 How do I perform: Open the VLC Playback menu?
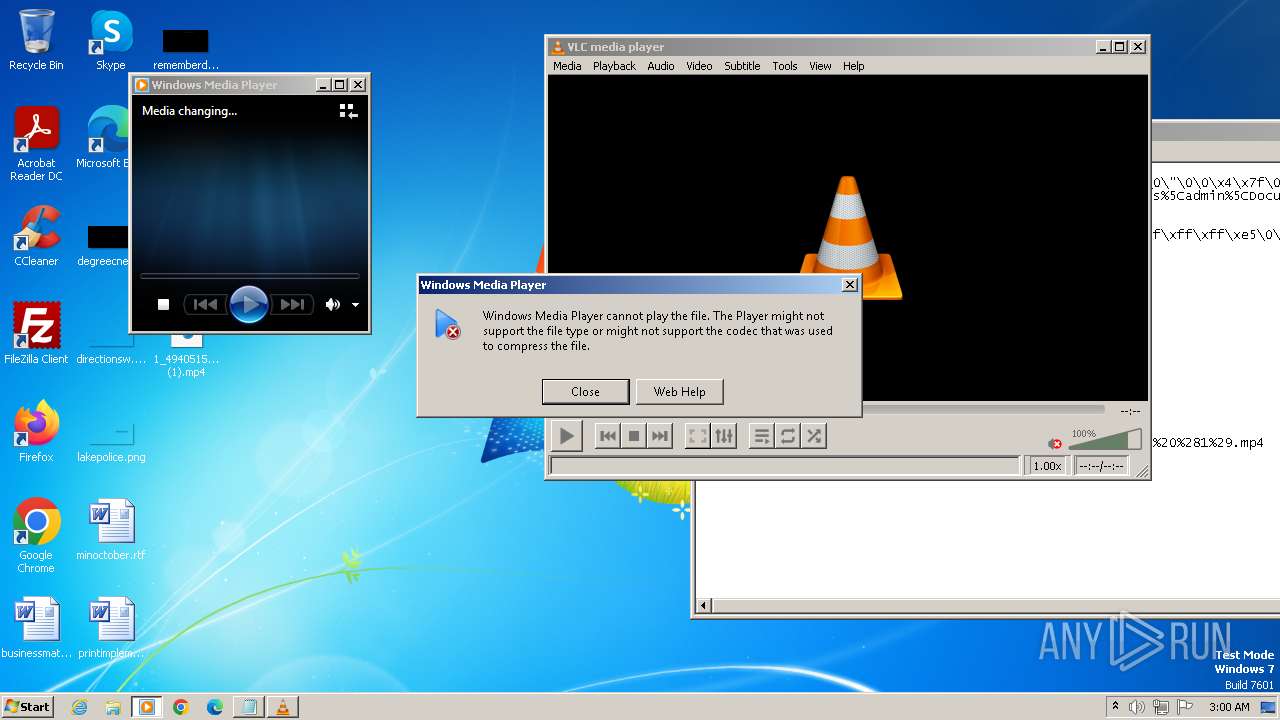pyautogui.click(x=614, y=66)
